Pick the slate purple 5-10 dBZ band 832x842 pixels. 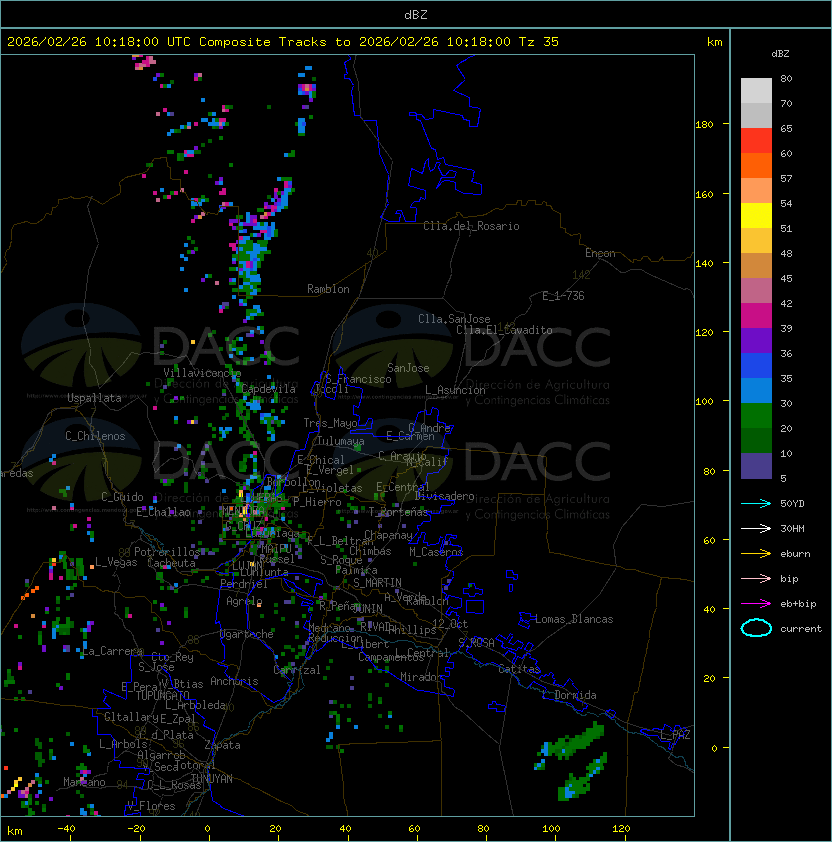pyautogui.click(x=756, y=466)
